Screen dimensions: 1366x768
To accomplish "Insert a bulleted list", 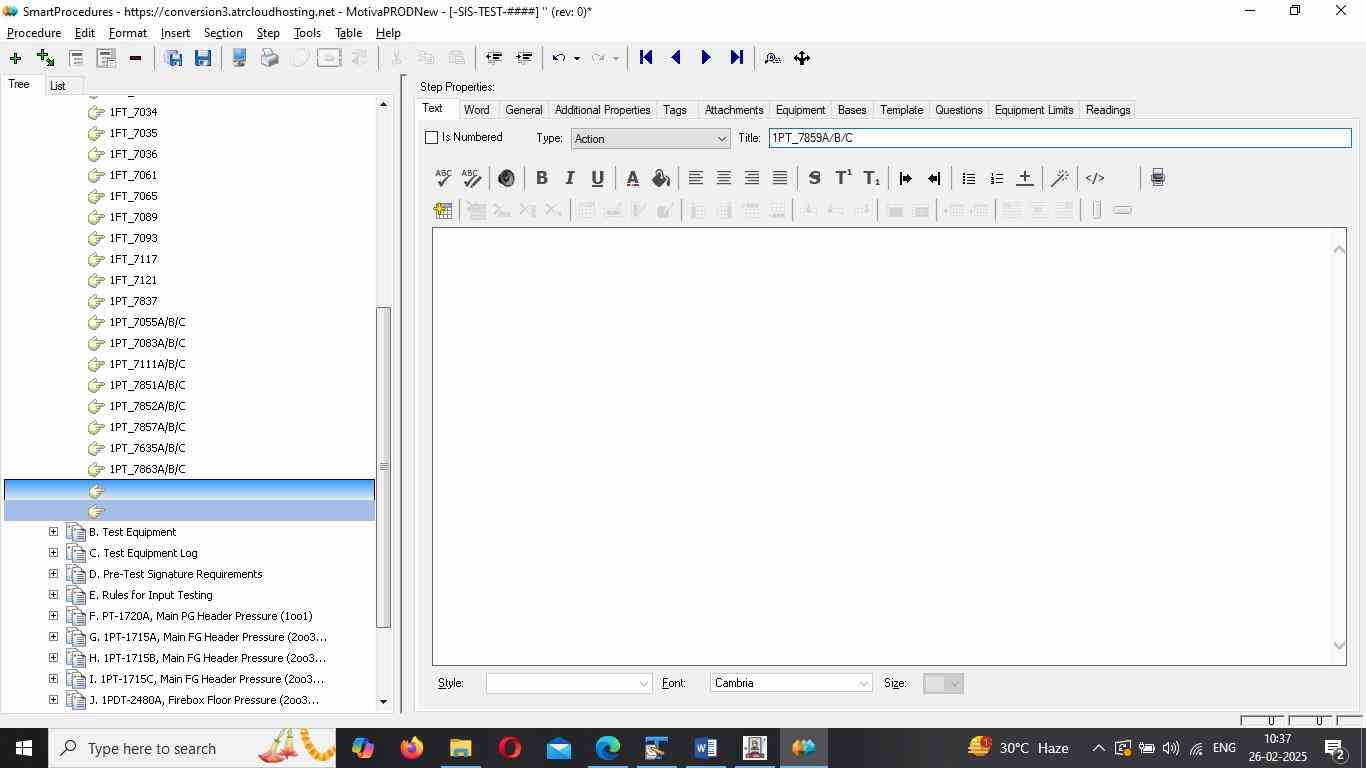I will tap(968, 178).
